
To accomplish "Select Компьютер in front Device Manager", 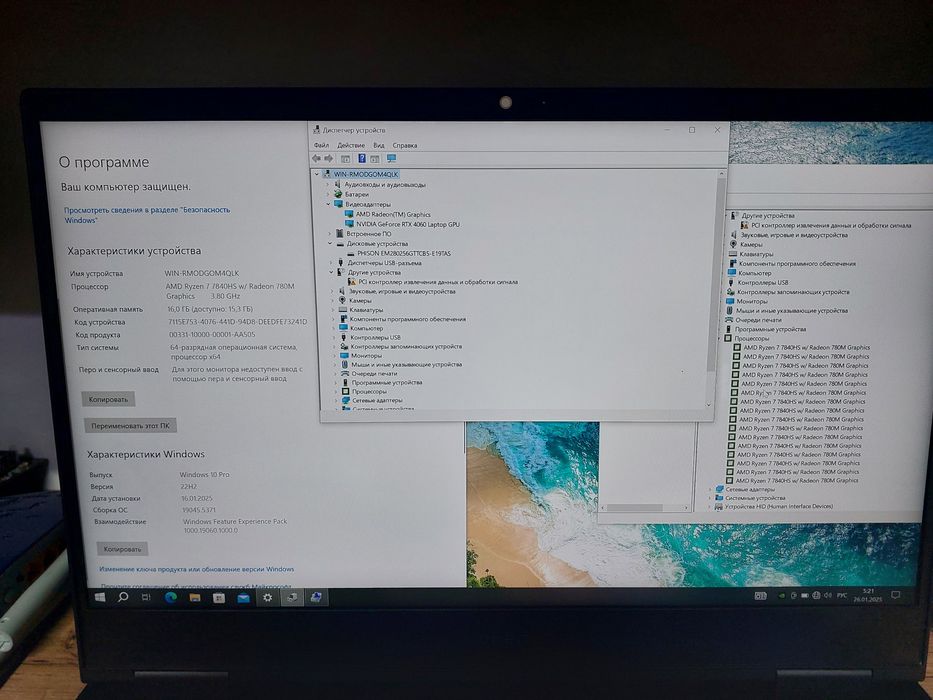I will [x=367, y=328].
